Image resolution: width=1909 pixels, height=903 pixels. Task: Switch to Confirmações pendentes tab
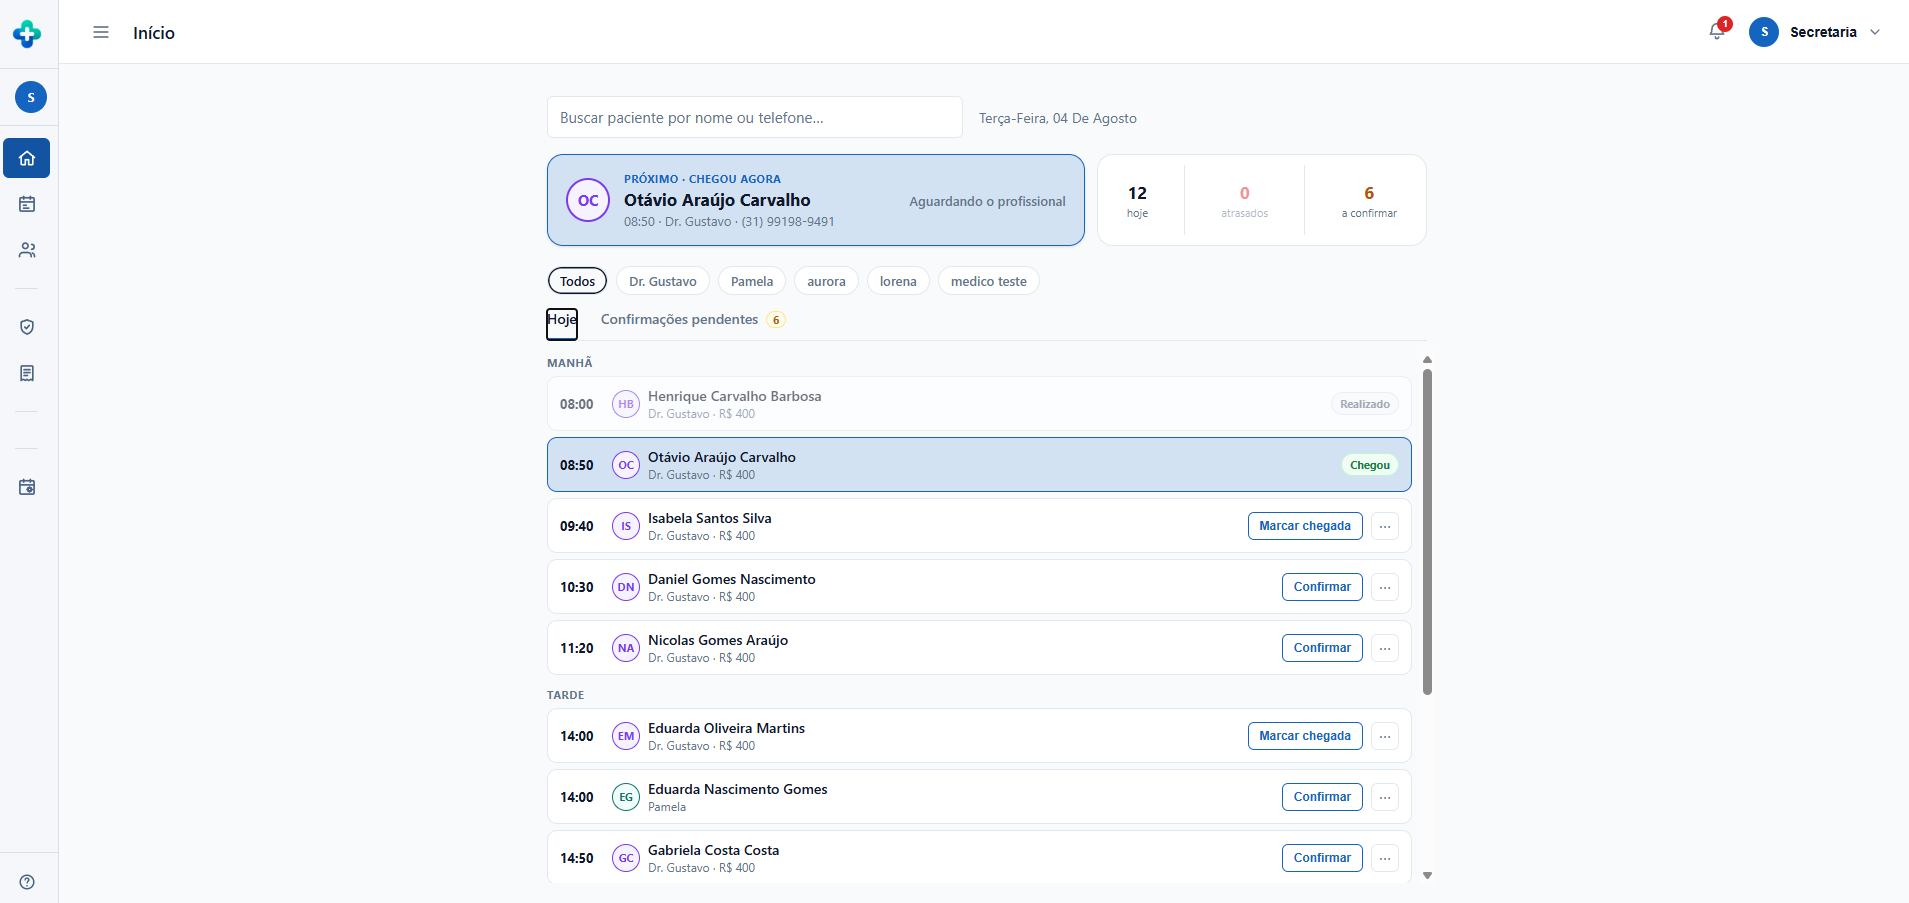[x=692, y=320]
